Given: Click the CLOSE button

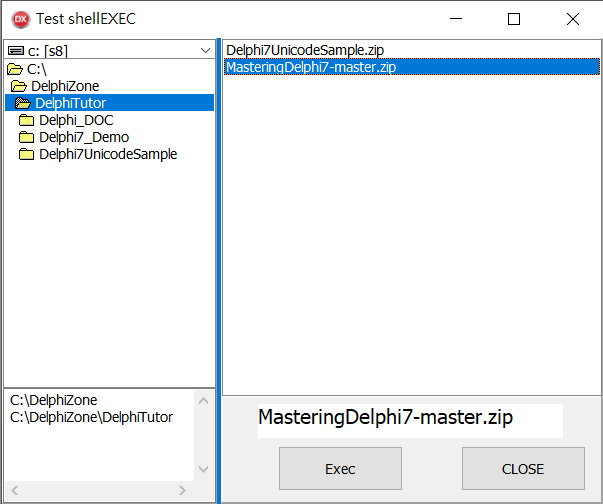Looking at the screenshot, I should [523, 469].
